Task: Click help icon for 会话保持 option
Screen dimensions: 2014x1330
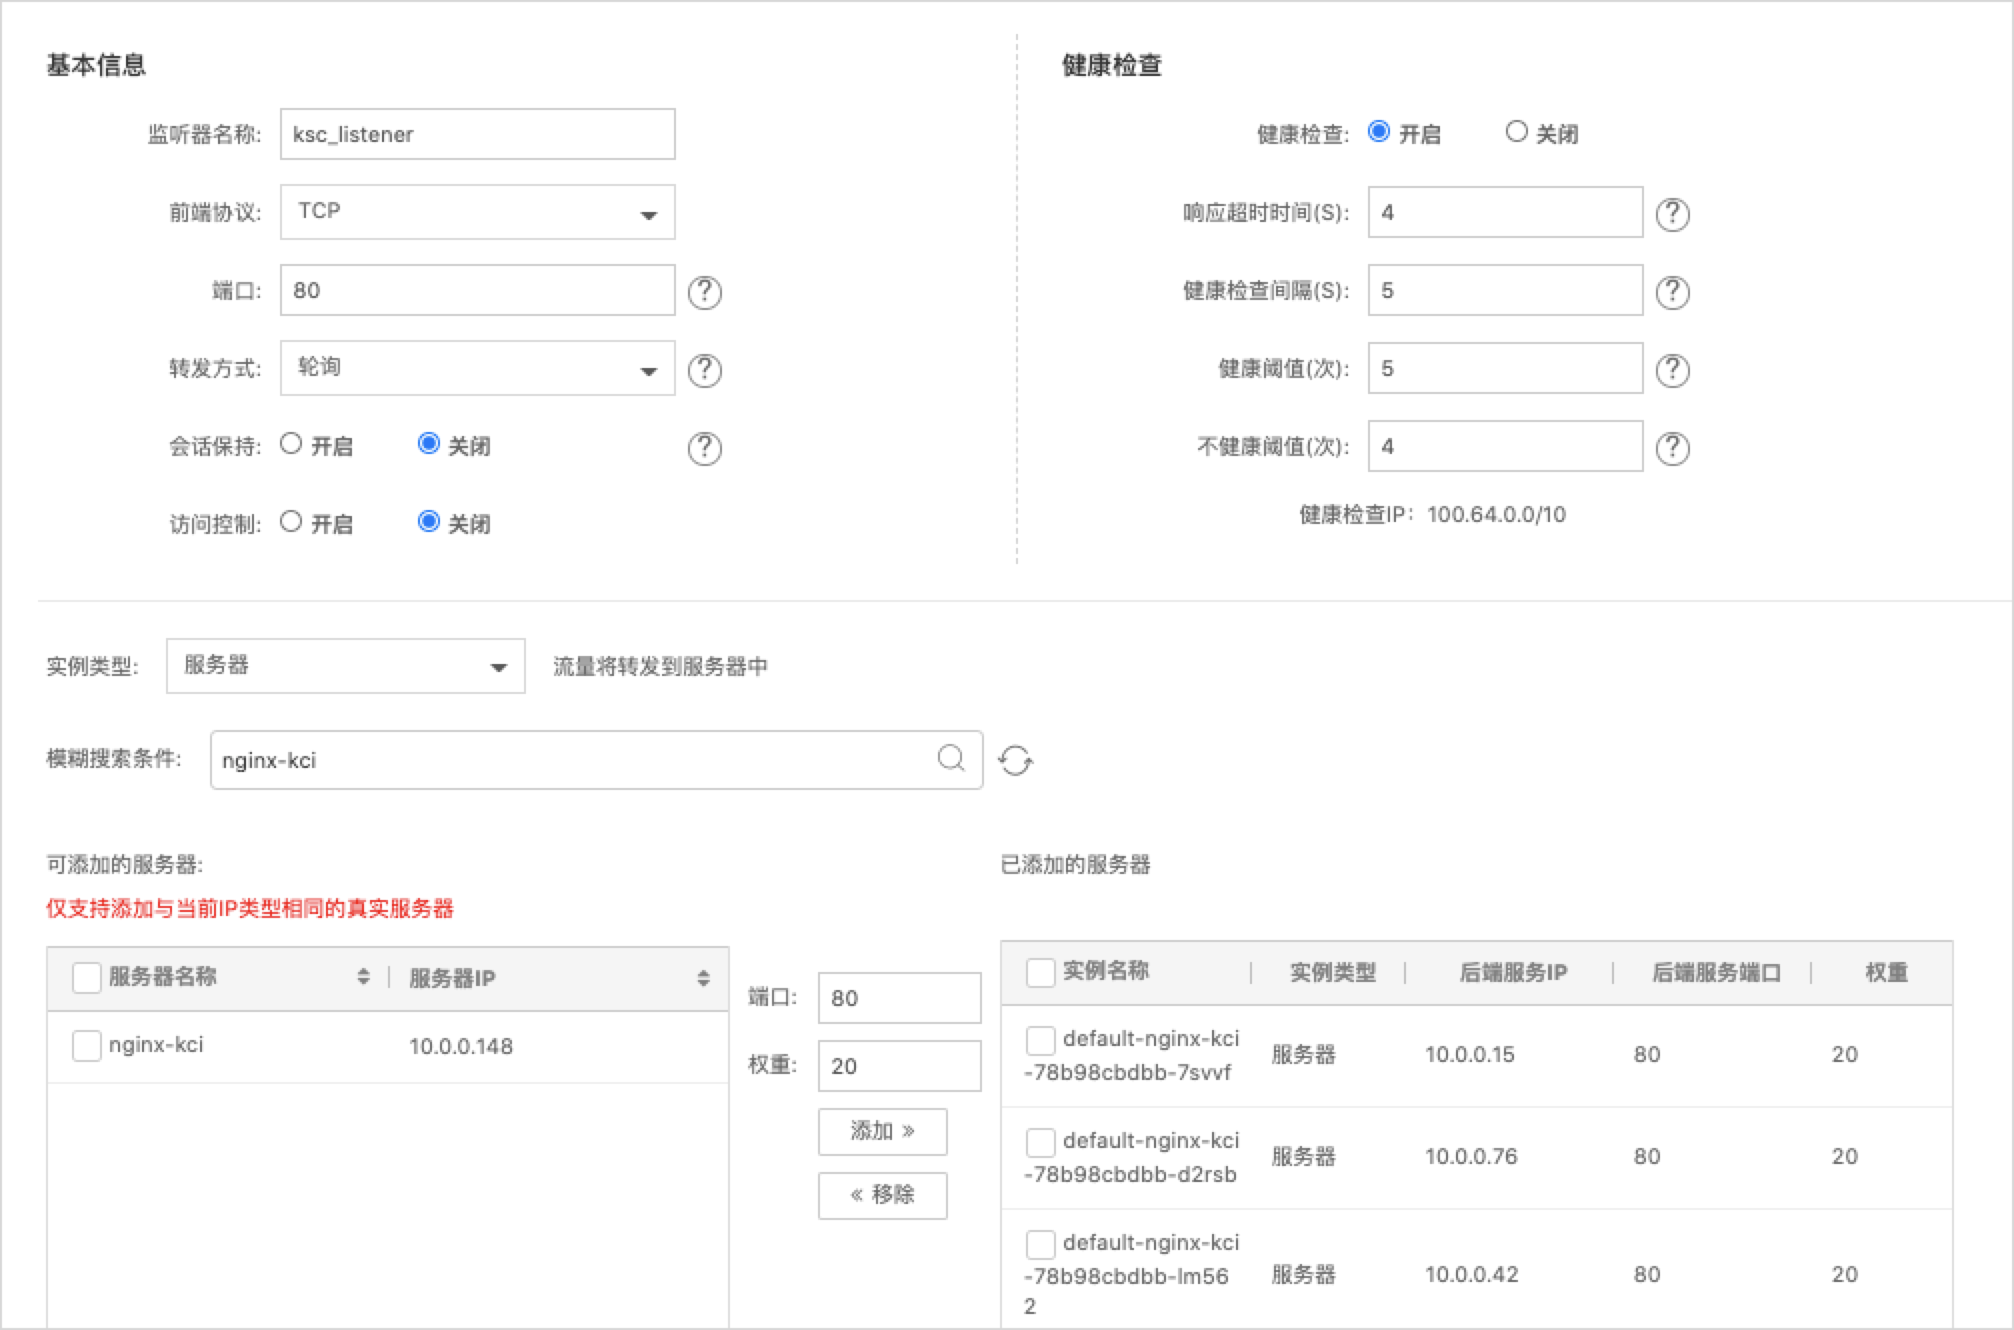Action: 704,448
